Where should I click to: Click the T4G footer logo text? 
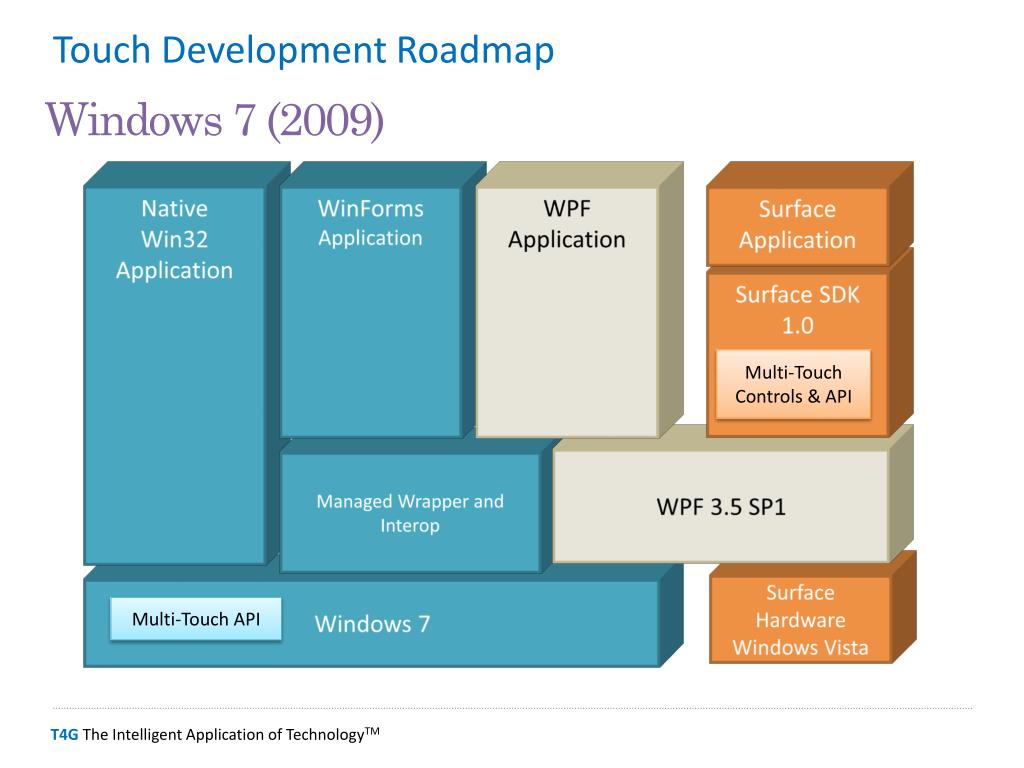[64, 735]
